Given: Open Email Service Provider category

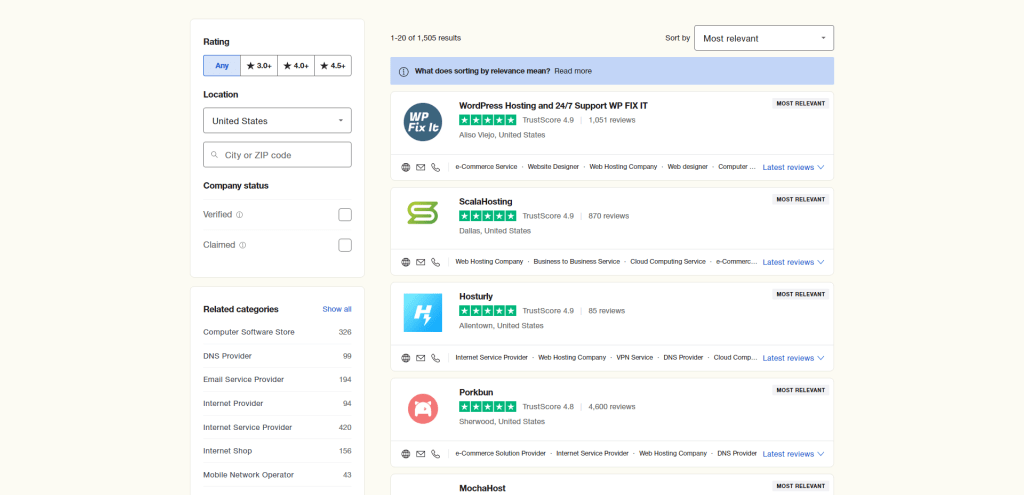Looking at the screenshot, I should 278,379.
